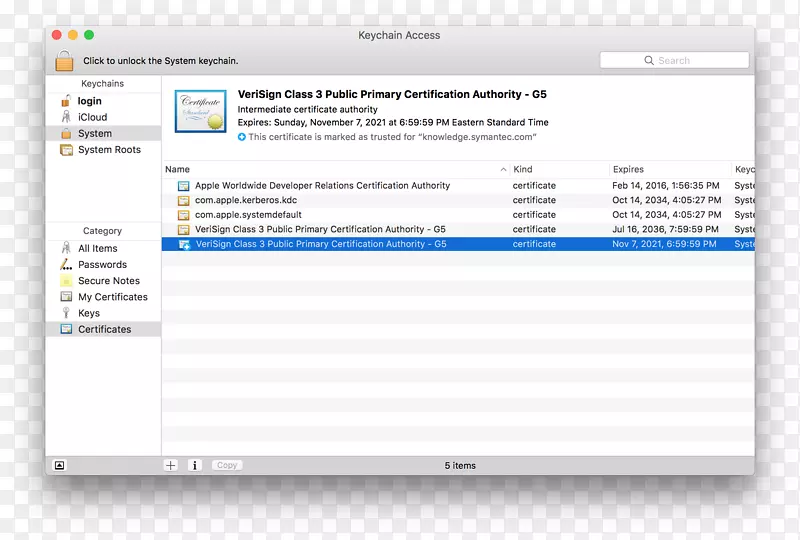Screen dimensions: 800x540
Task: Click the blue plus trust badge icon
Action: click(x=242, y=137)
